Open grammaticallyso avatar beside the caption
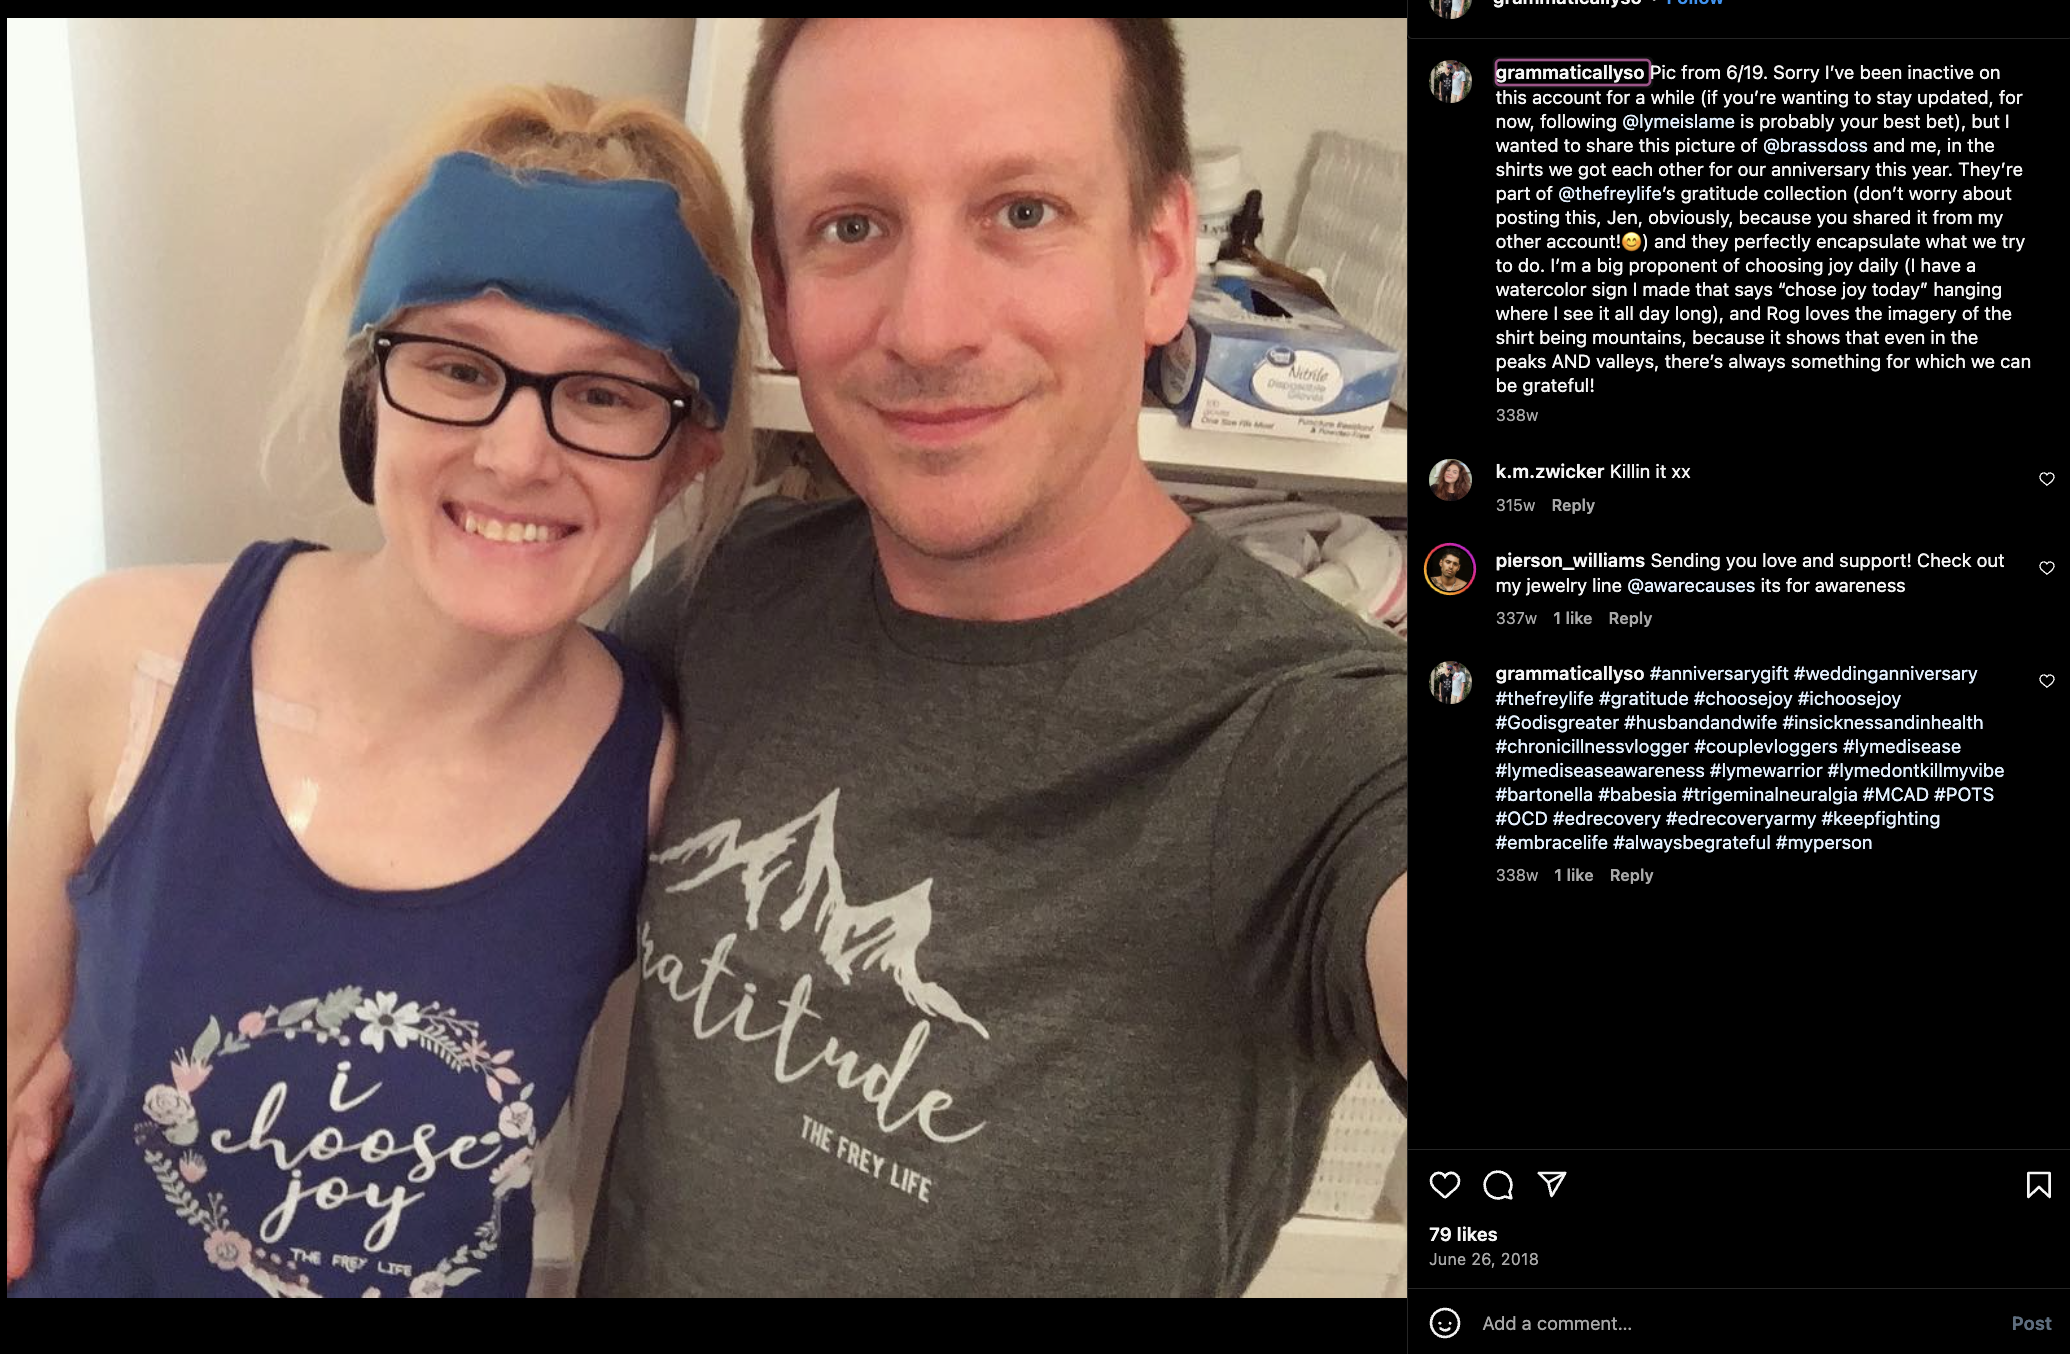This screenshot has height=1354, width=2070. coord(1450,82)
